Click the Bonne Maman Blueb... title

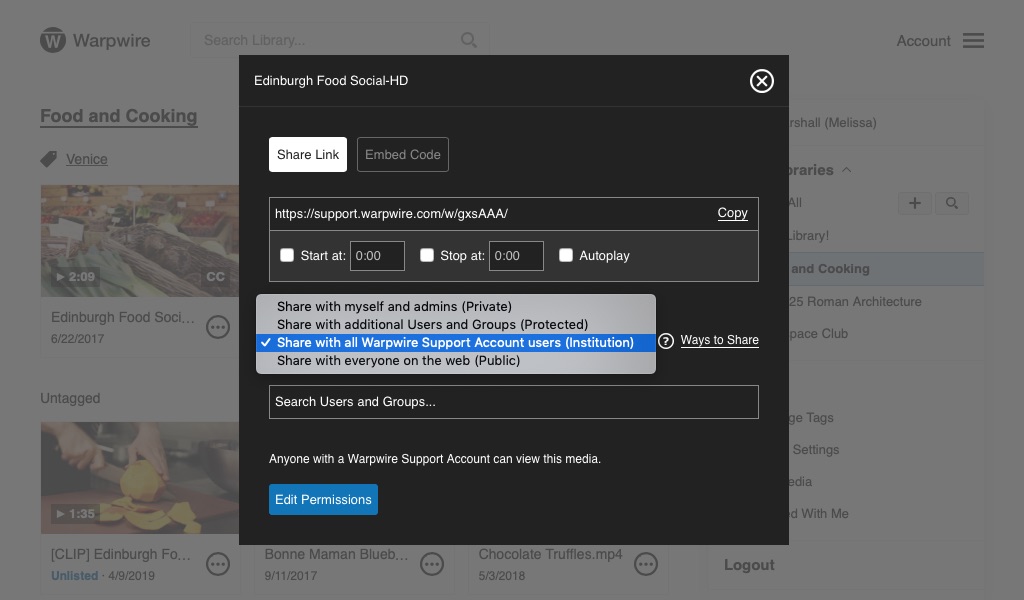[x=336, y=554]
